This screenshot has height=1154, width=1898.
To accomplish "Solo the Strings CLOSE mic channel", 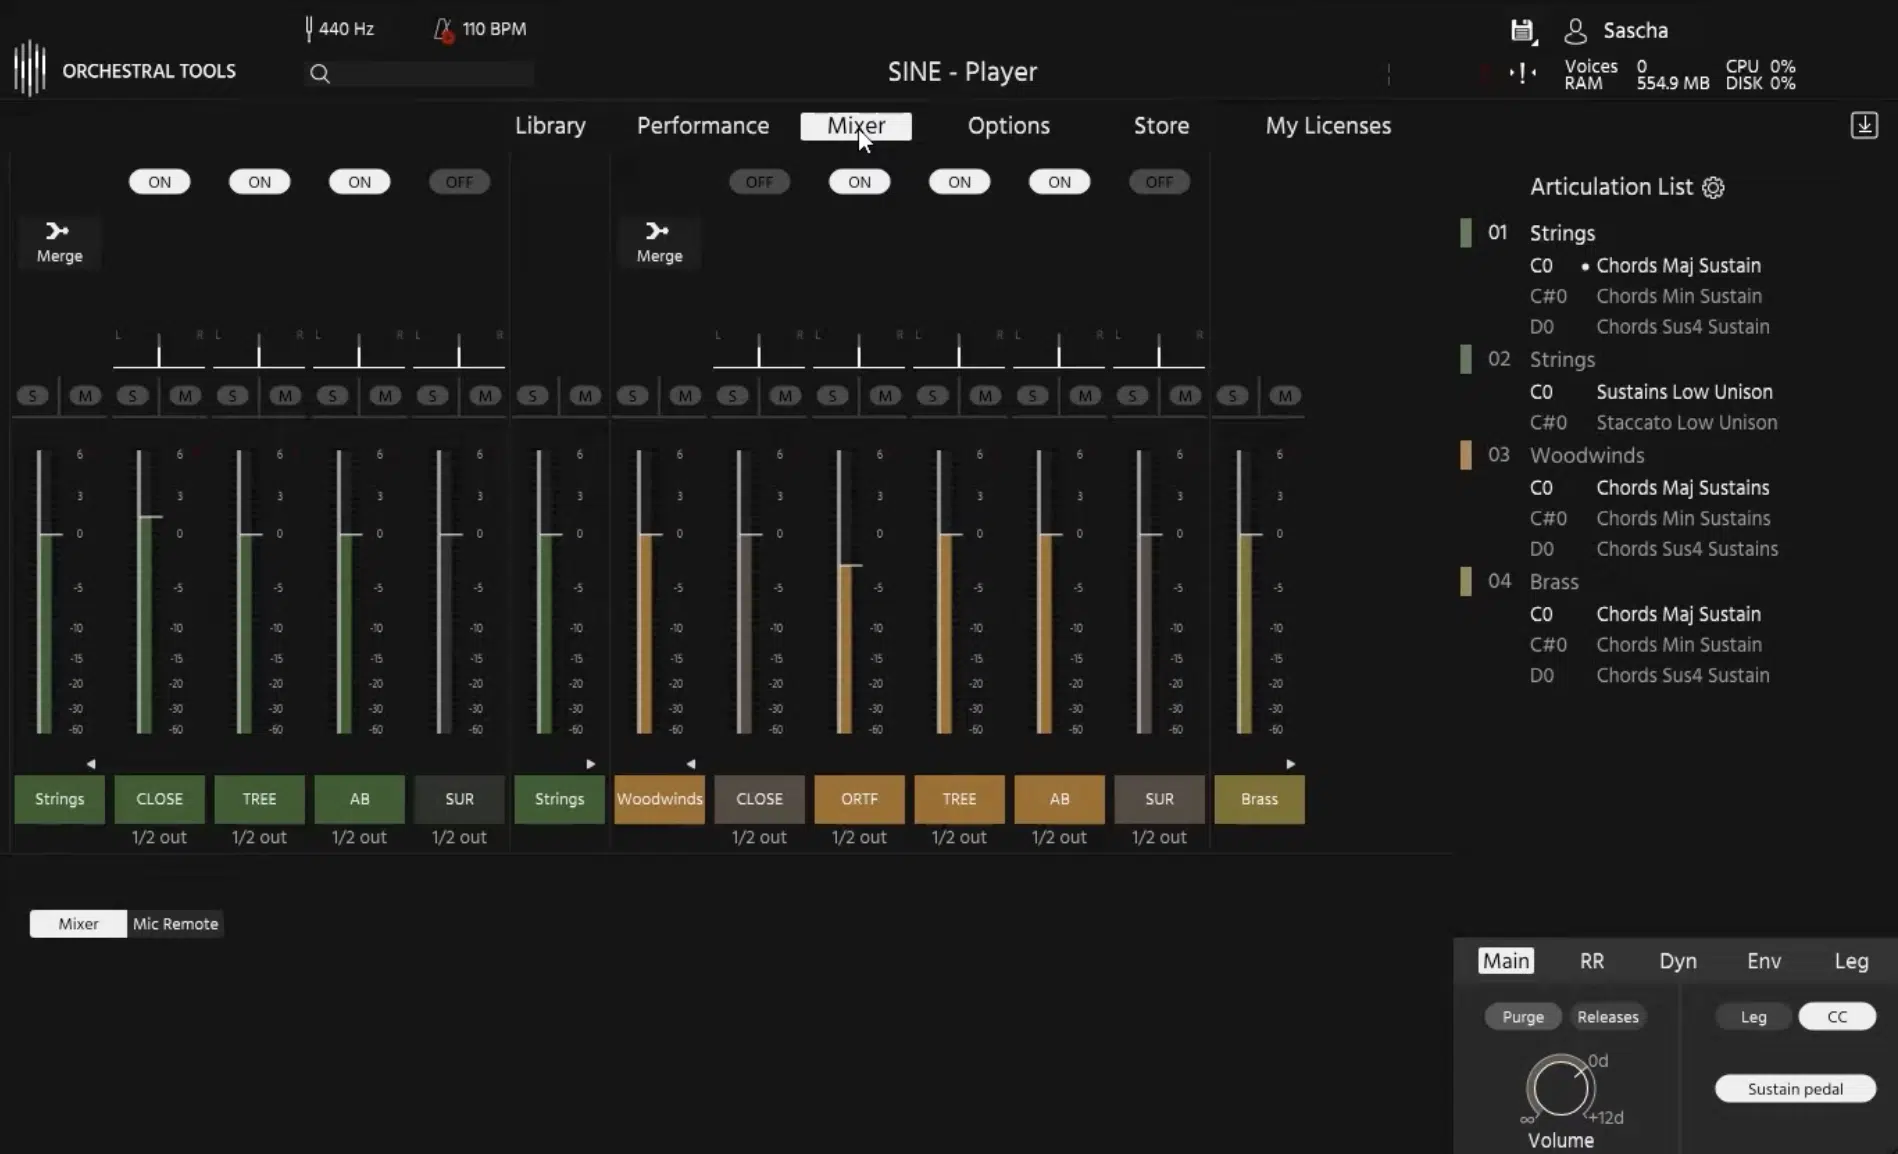I will click(133, 396).
